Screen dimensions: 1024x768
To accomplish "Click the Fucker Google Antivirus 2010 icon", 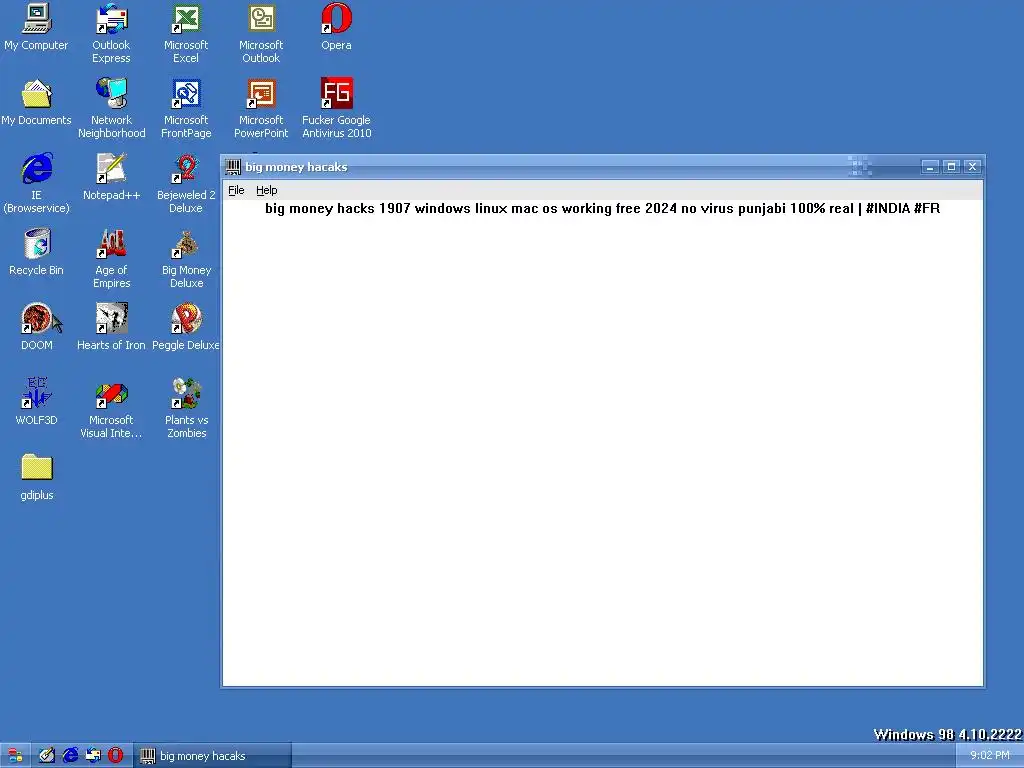I will (x=336, y=109).
